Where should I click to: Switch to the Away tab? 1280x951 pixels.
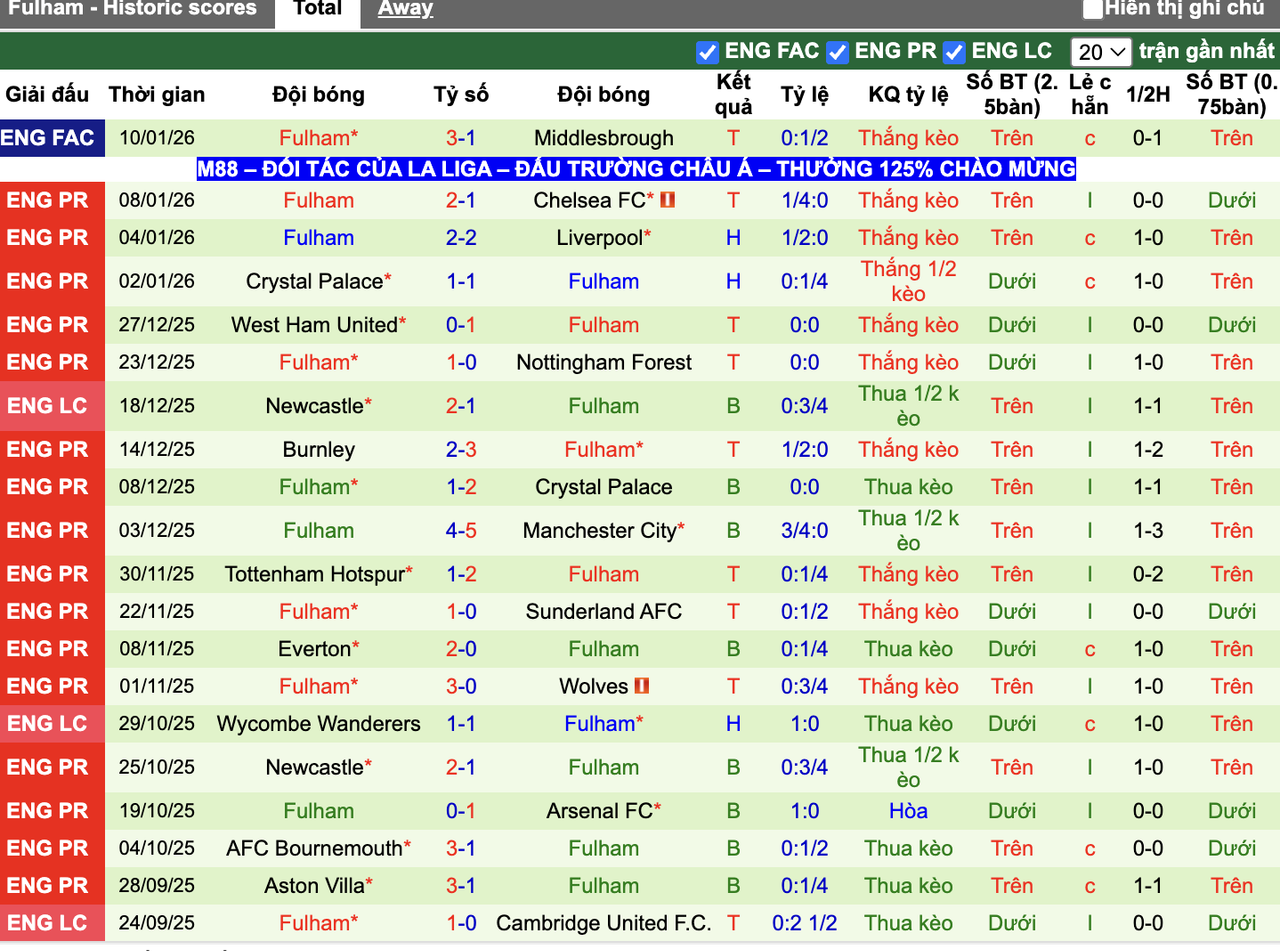(405, 9)
